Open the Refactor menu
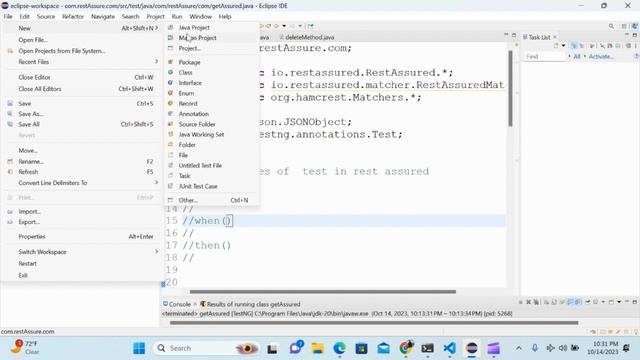 73,16
